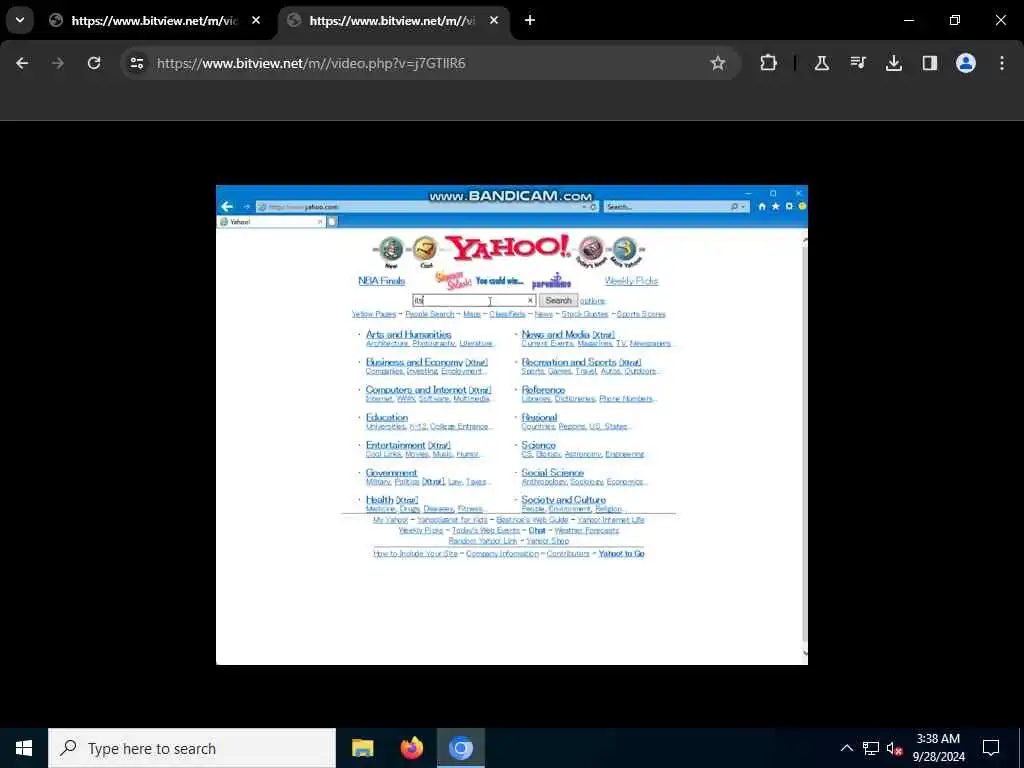Click the Yahoo New round icon
This screenshot has height=768, width=1024.
[391, 250]
